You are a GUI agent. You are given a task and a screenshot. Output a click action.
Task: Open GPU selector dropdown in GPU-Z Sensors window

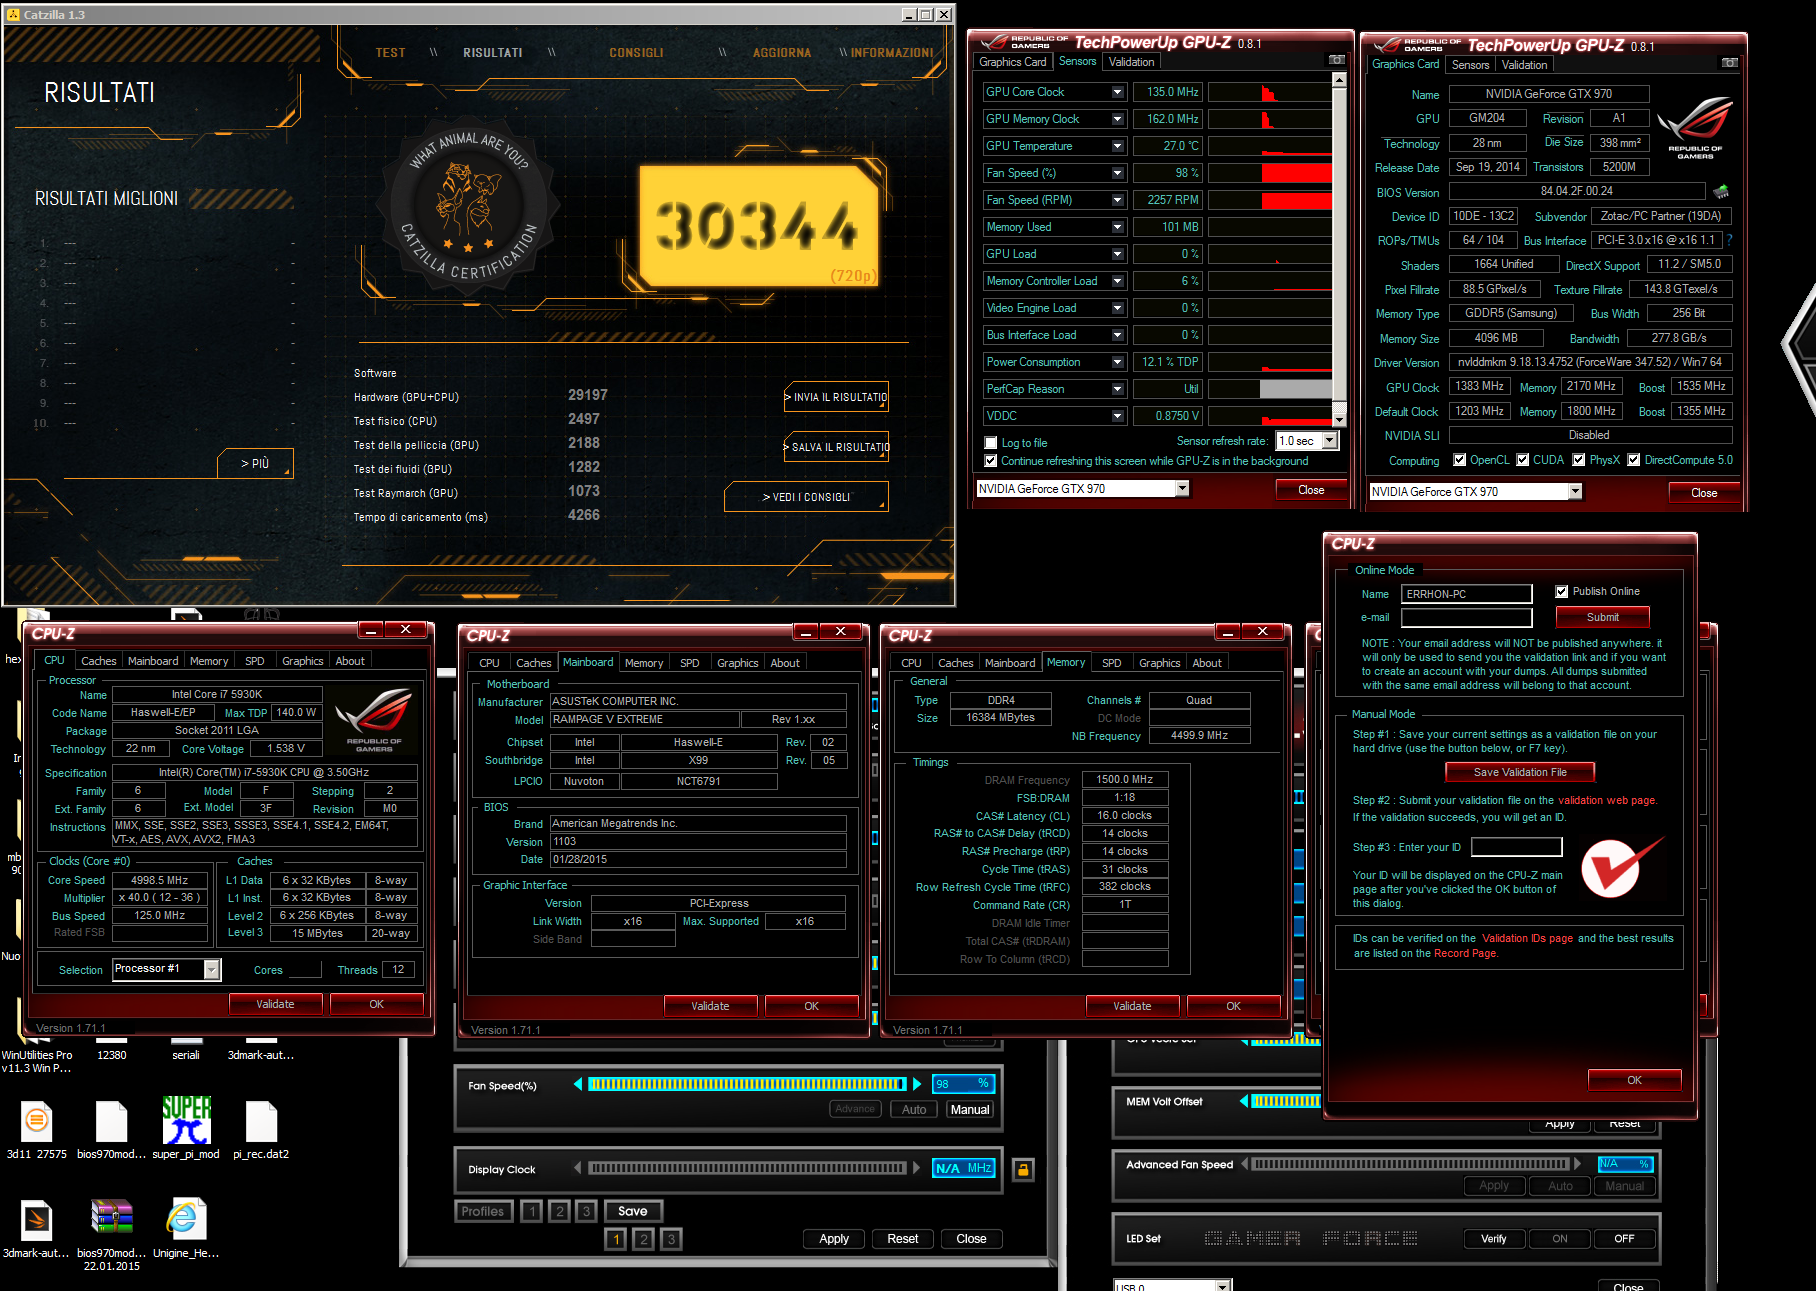1182,489
